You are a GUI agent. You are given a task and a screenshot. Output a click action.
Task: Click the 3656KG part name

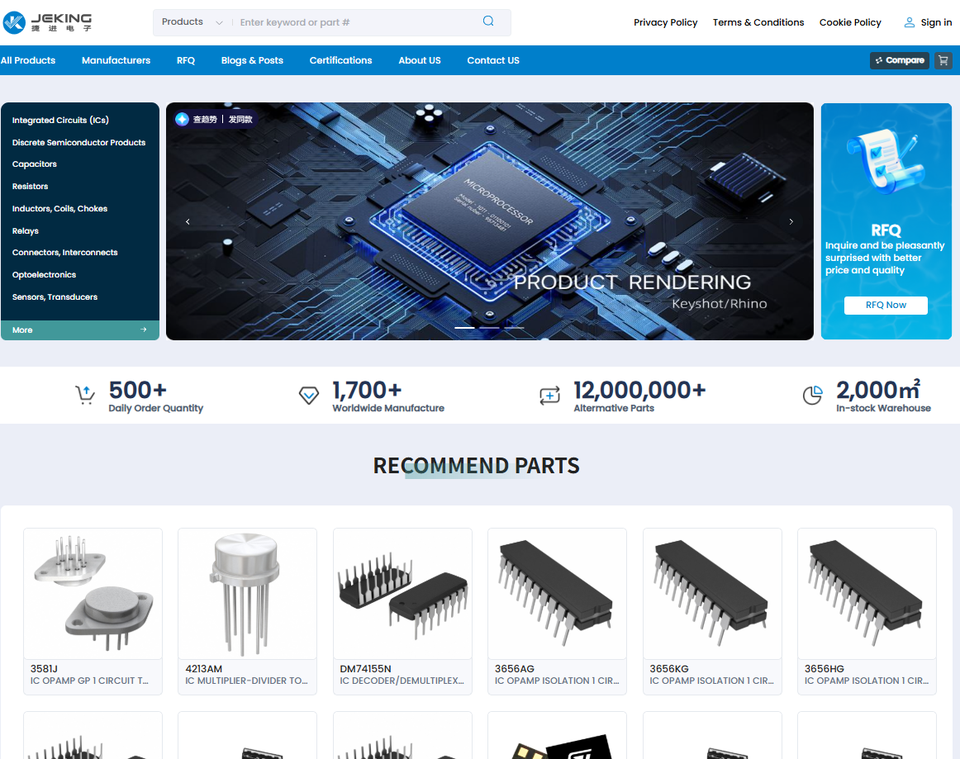[669, 668]
